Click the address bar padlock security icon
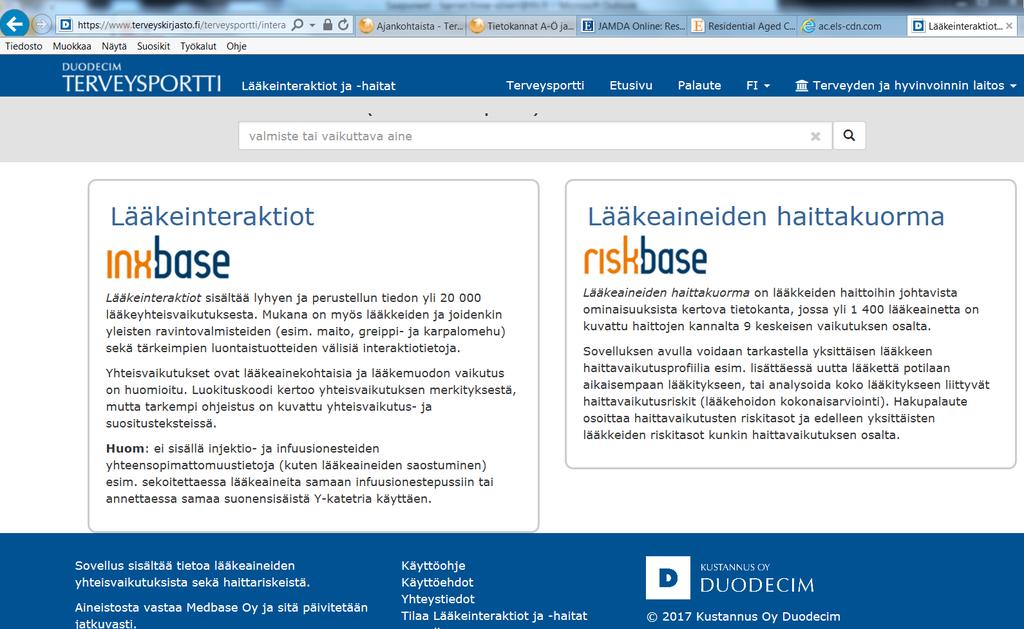The width and height of the screenshot is (1024, 629). (328, 25)
